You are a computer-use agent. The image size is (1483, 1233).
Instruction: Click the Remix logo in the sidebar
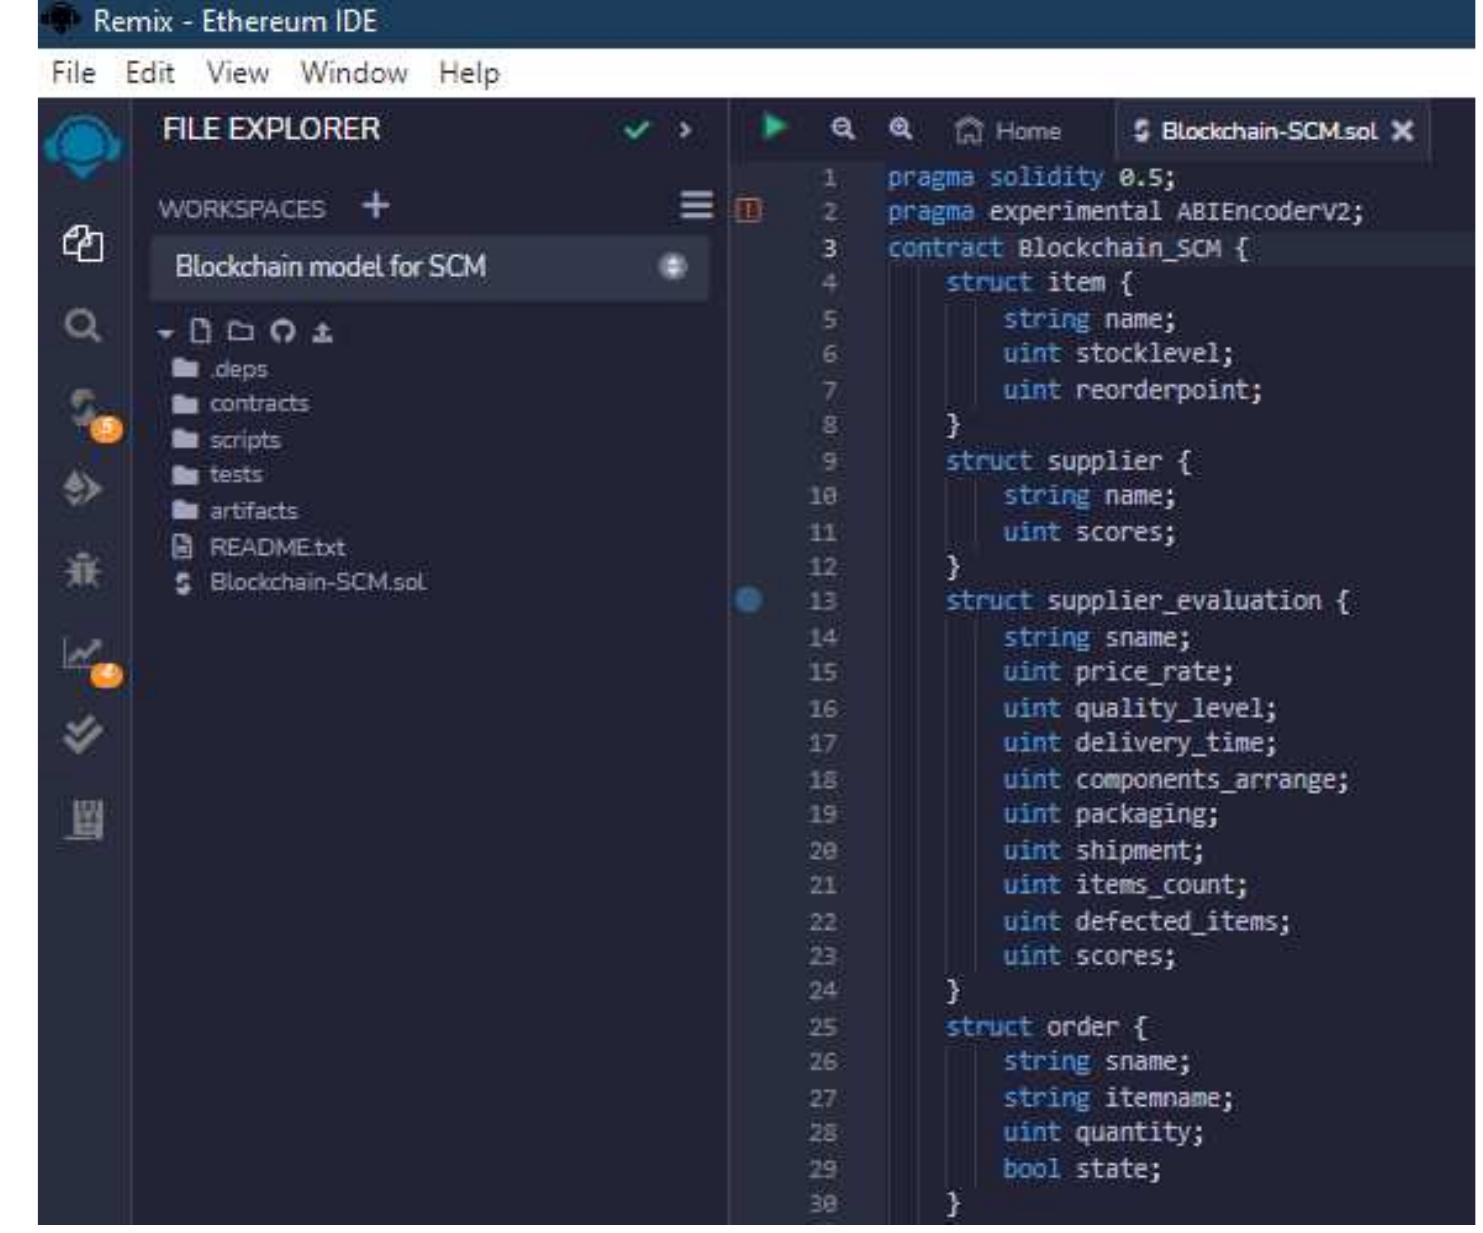pos(83,148)
